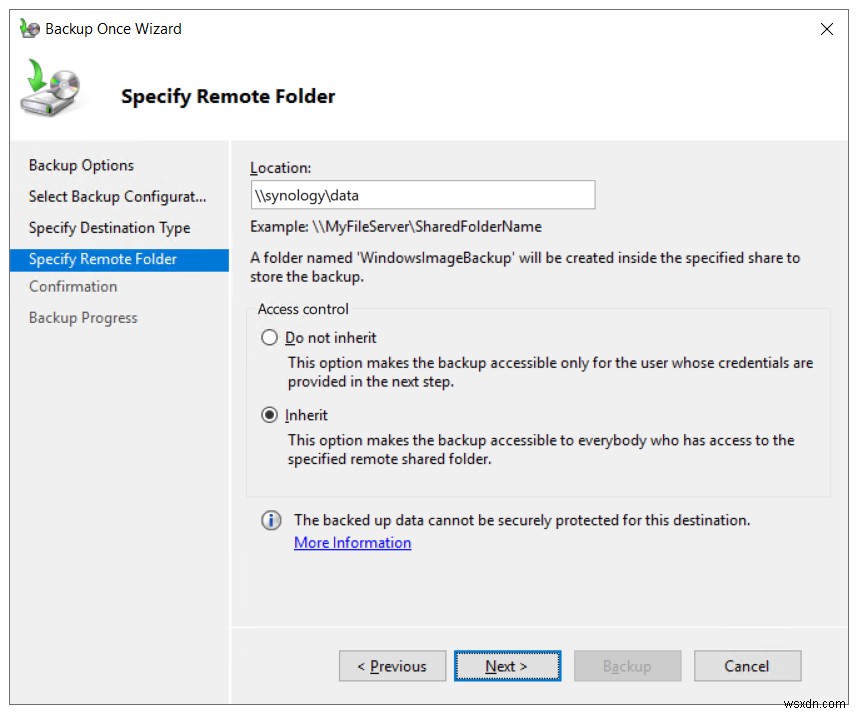
Task: Go to the Specify Destination Type step
Action: pyautogui.click(x=109, y=227)
